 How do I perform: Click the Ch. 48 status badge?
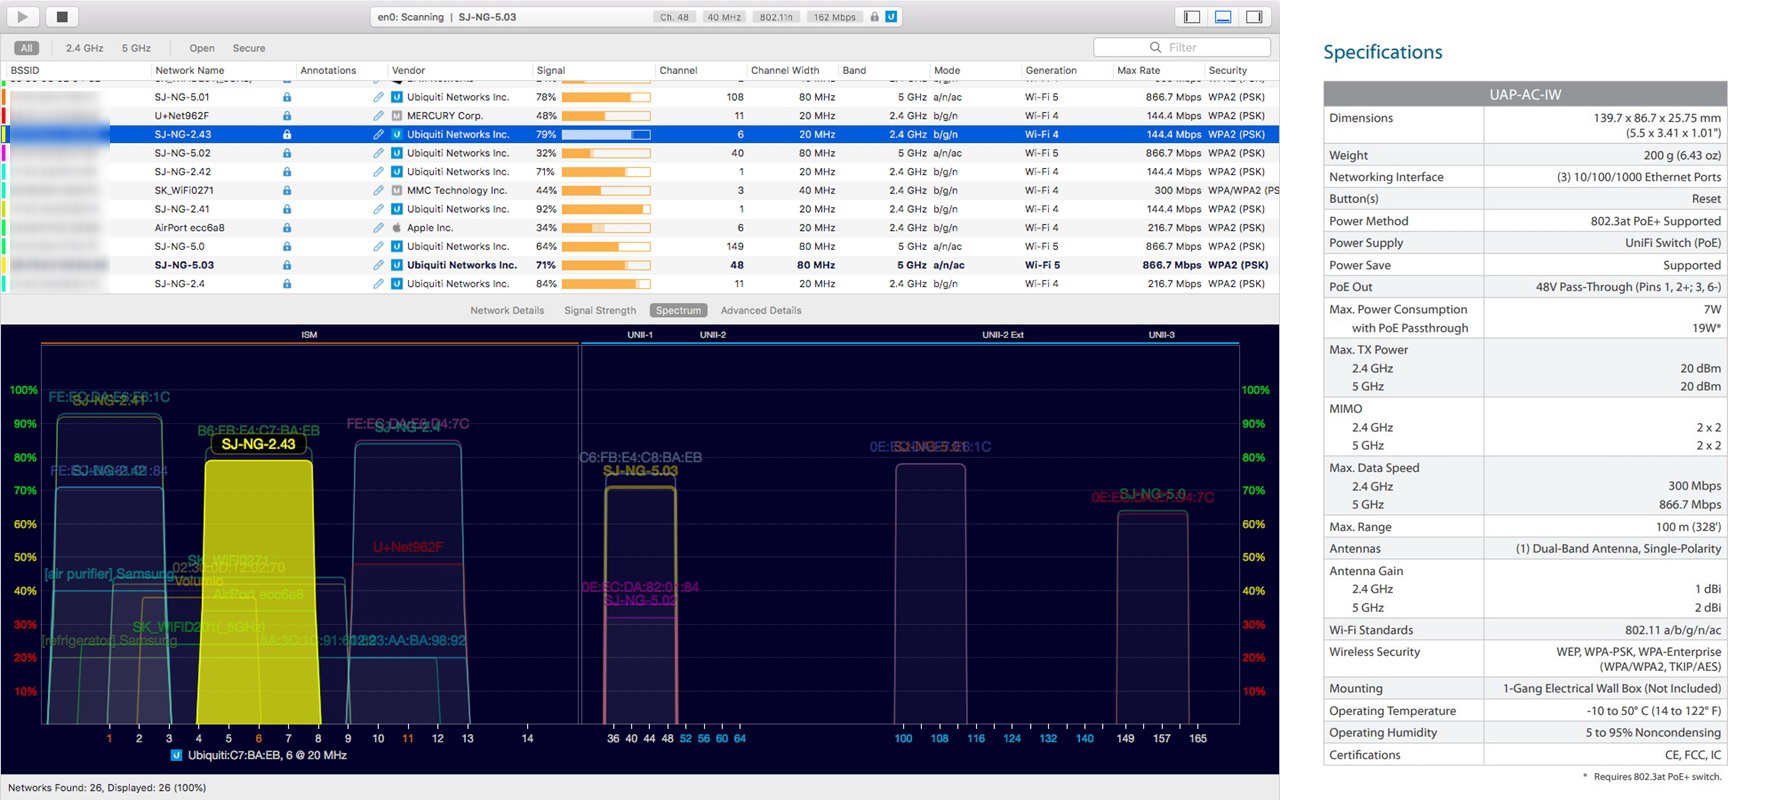point(674,17)
